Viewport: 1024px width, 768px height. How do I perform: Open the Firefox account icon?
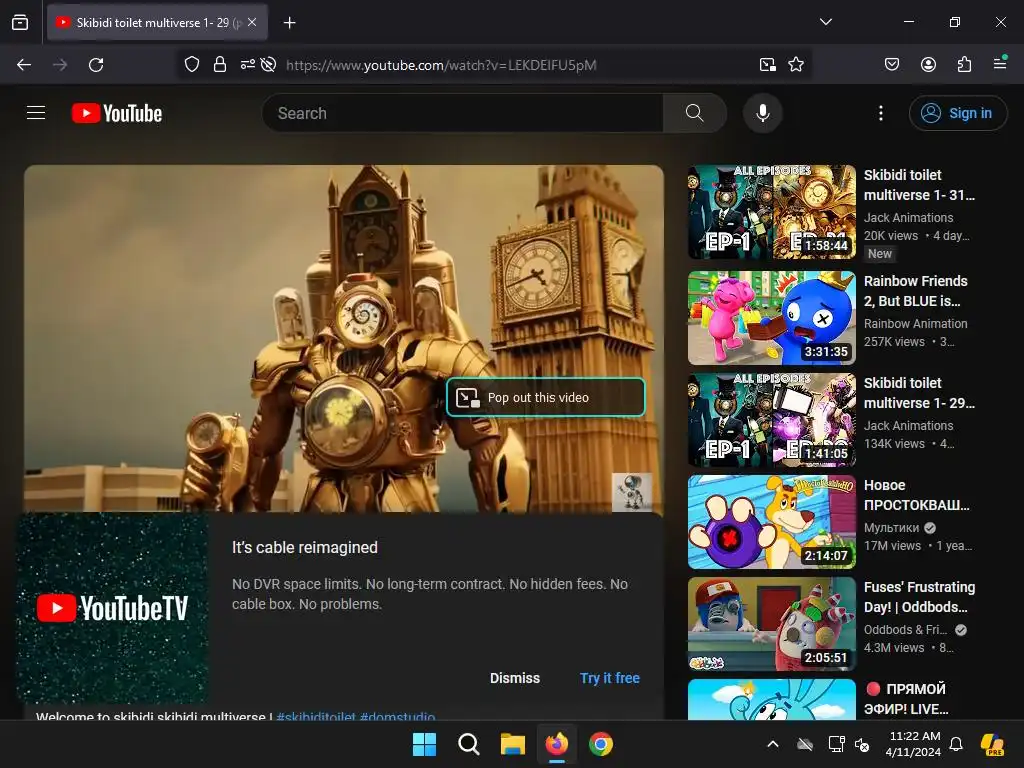tap(928, 64)
